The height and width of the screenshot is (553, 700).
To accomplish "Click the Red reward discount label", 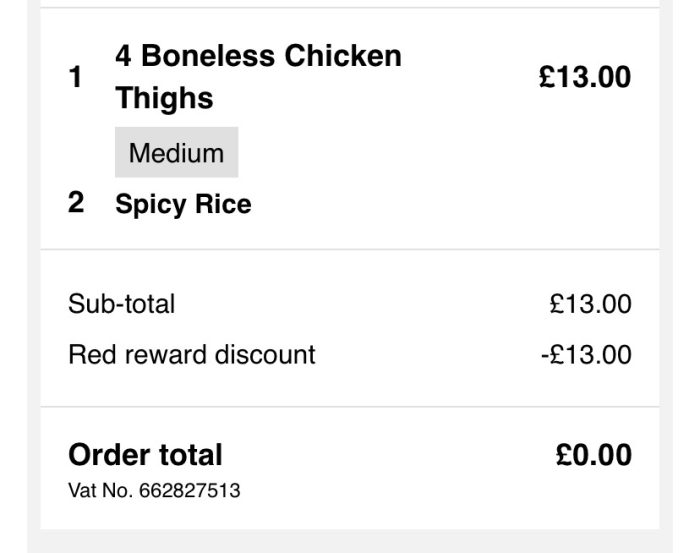I will tap(191, 354).
